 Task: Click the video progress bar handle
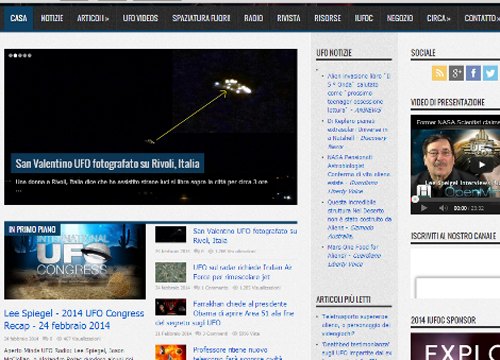click(x=415, y=199)
